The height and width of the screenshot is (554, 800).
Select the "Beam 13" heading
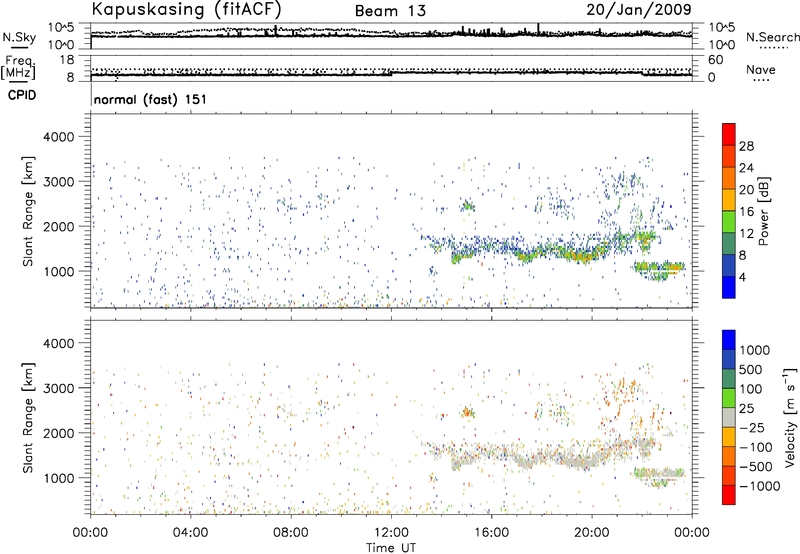pos(390,11)
